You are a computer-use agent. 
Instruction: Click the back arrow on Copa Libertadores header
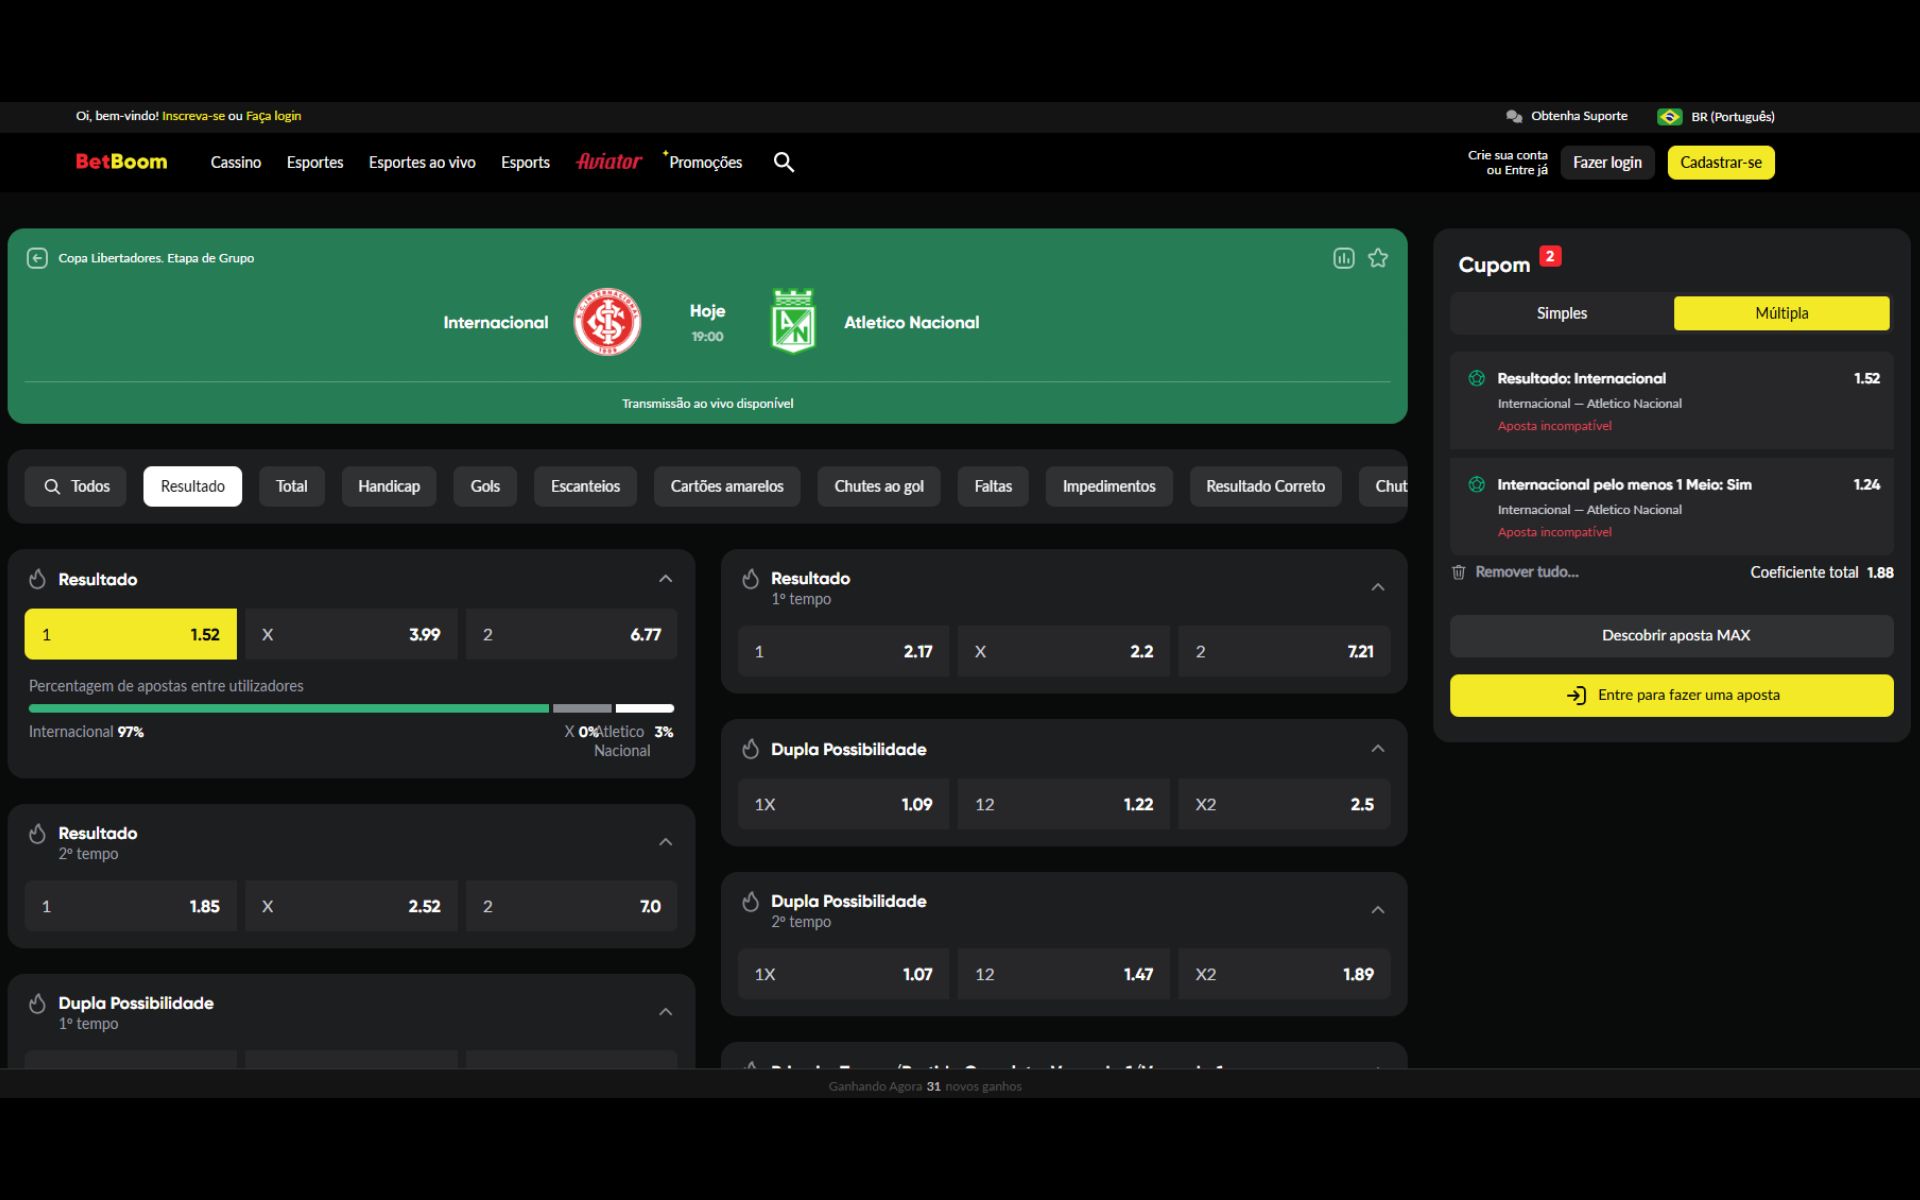click(38, 257)
